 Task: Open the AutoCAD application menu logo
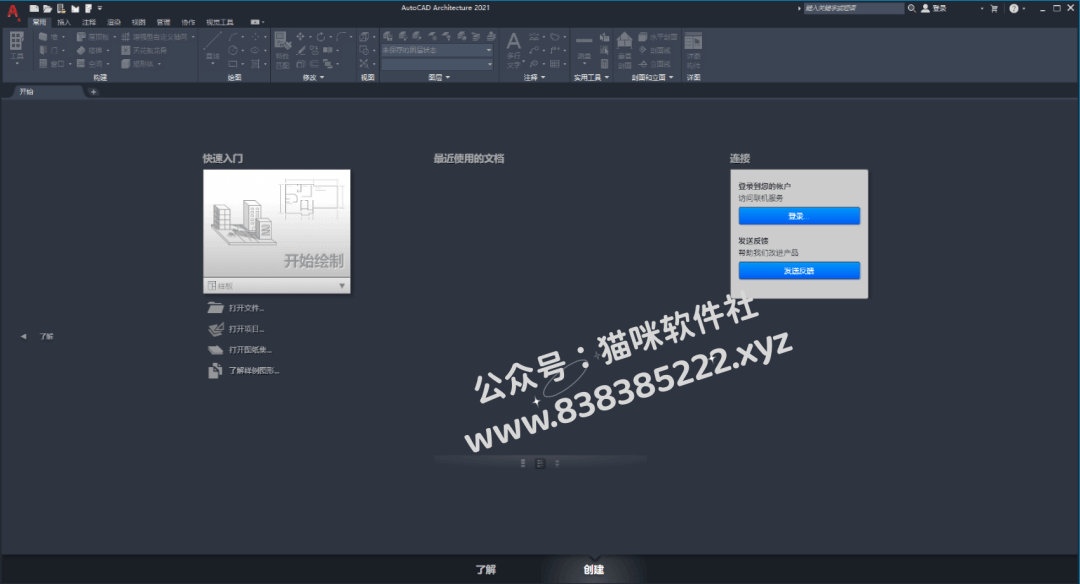(x=12, y=10)
